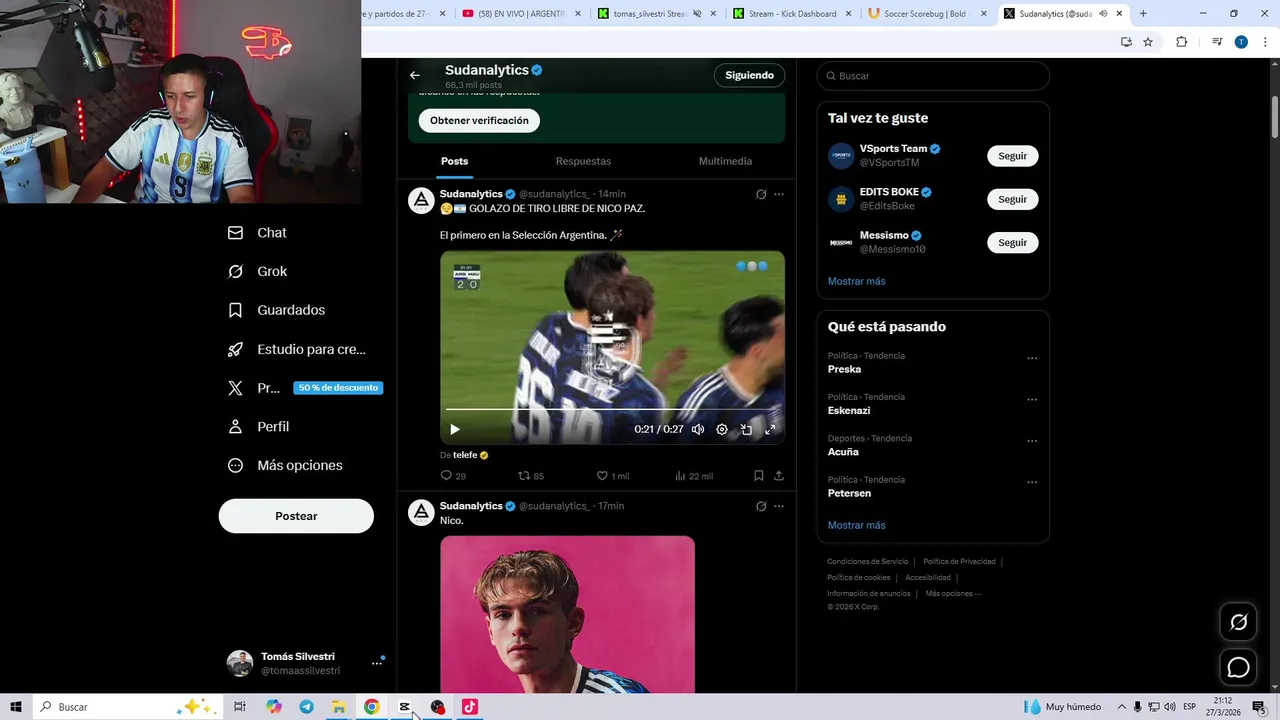The image size is (1280, 720).
Task: Click Obtener verificación button
Action: pyautogui.click(x=479, y=121)
